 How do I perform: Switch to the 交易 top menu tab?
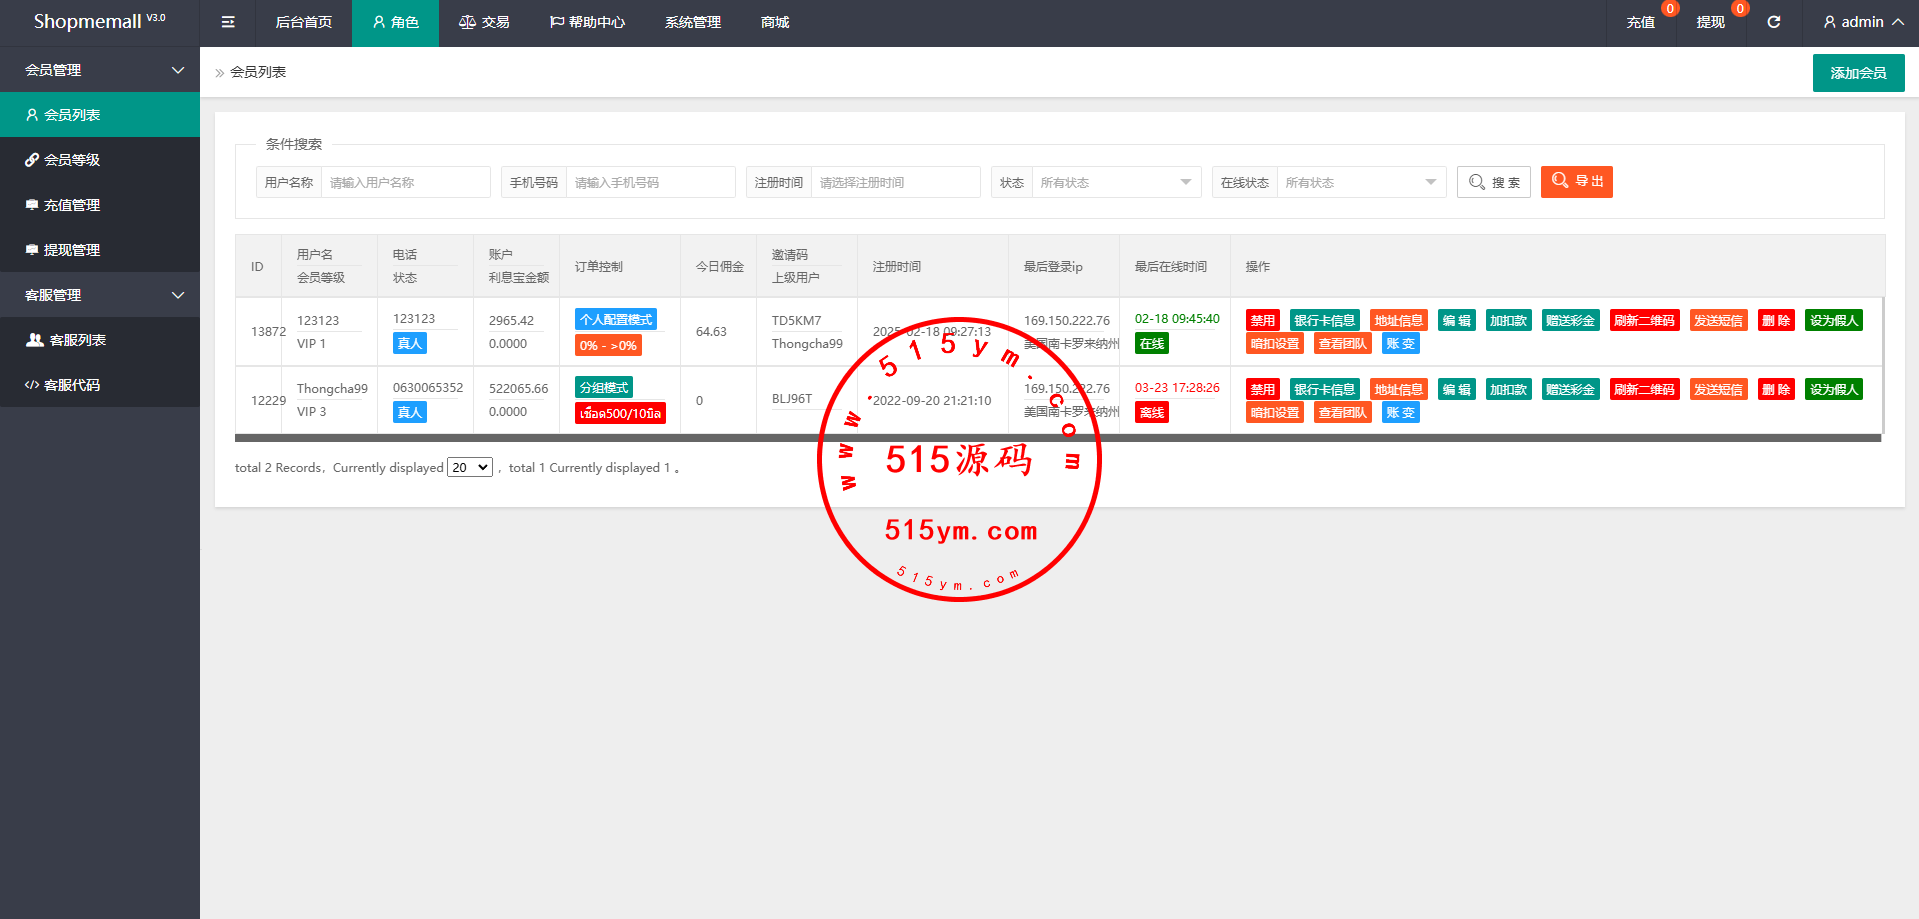click(x=484, y=22)
